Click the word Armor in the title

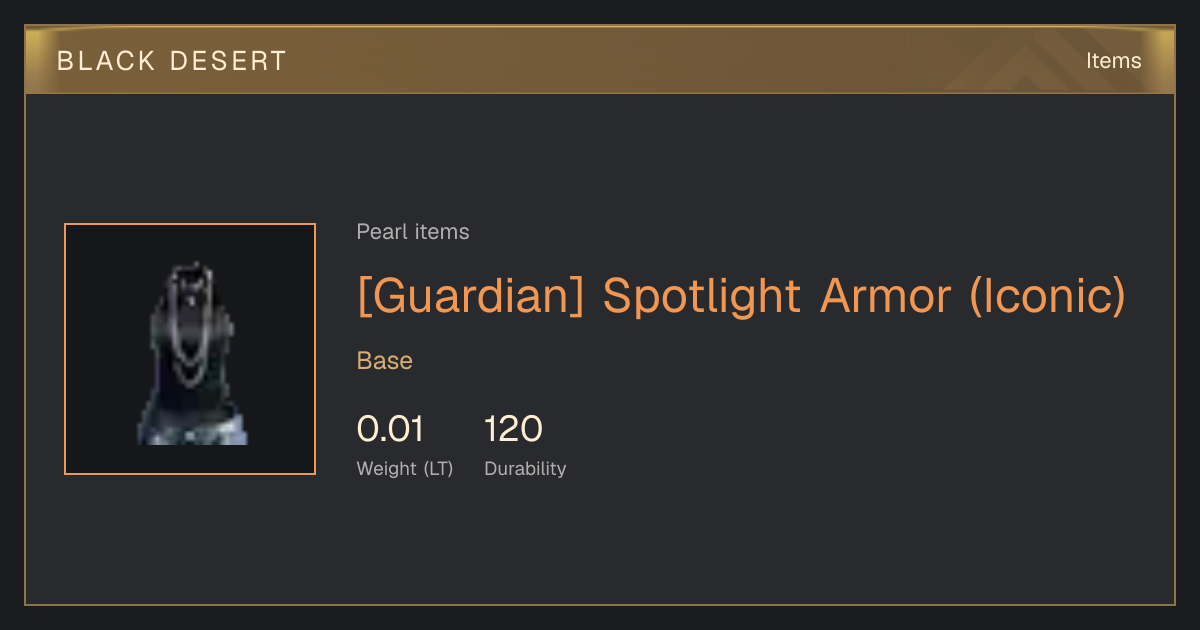(885, 296)
